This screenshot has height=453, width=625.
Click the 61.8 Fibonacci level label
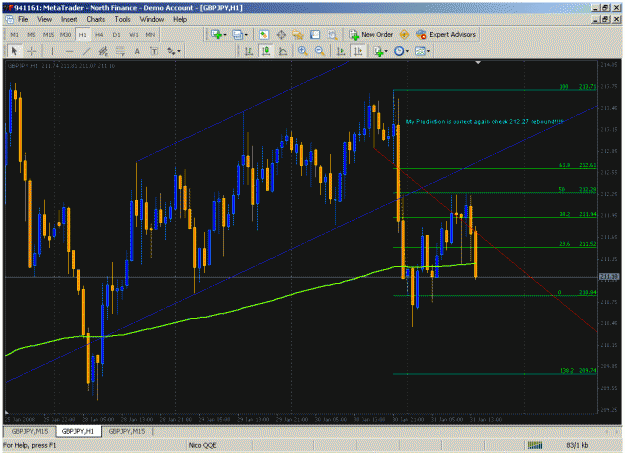point(564,165)
